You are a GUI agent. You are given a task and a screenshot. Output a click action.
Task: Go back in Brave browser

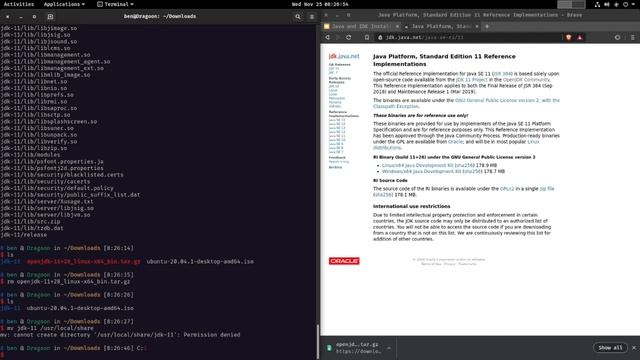327,38
